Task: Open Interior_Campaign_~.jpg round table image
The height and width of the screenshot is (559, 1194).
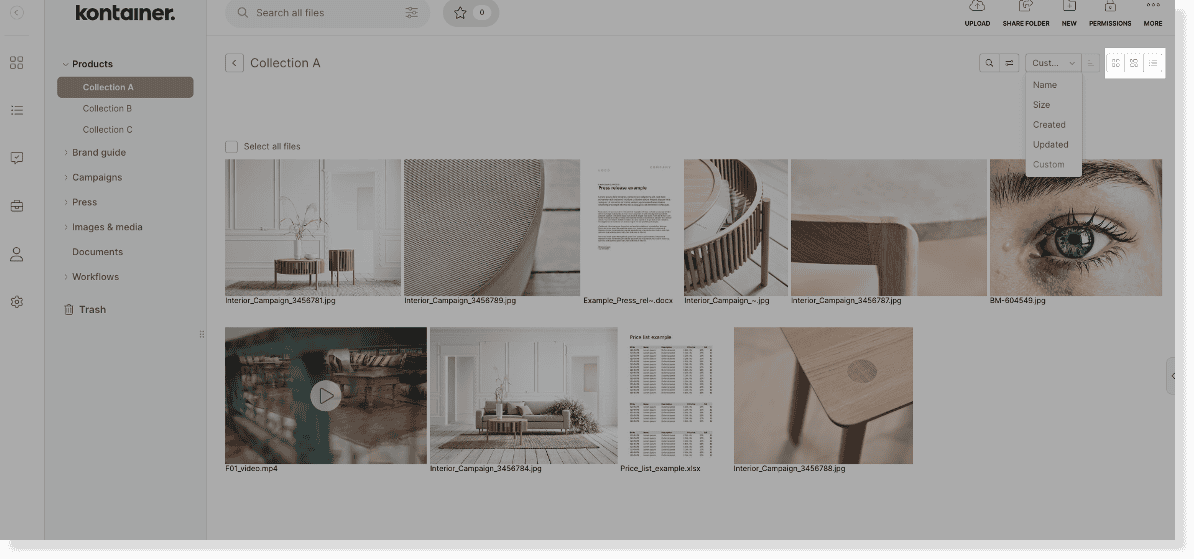Action: 736,227
